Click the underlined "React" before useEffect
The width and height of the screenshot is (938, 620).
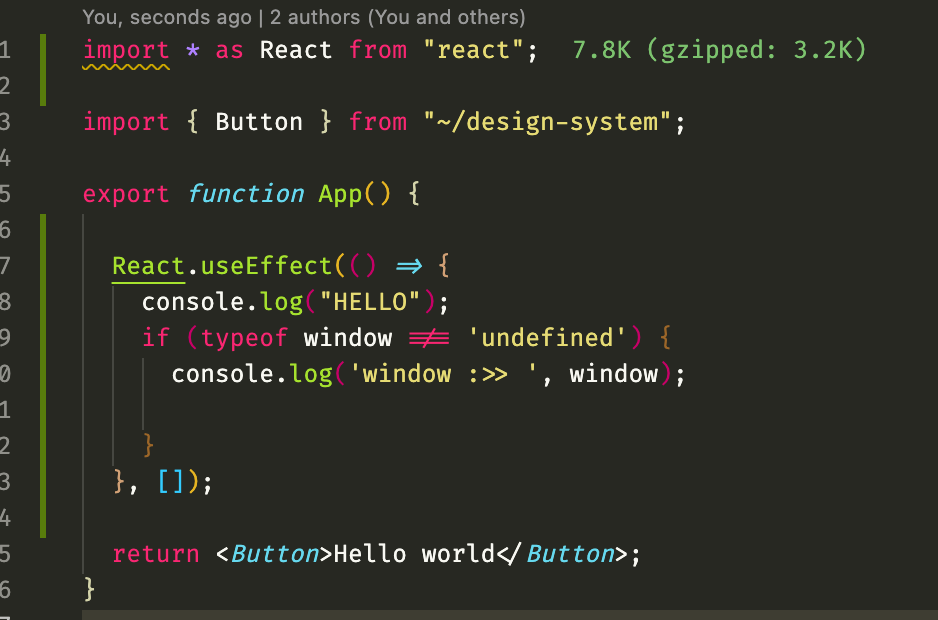148,266
